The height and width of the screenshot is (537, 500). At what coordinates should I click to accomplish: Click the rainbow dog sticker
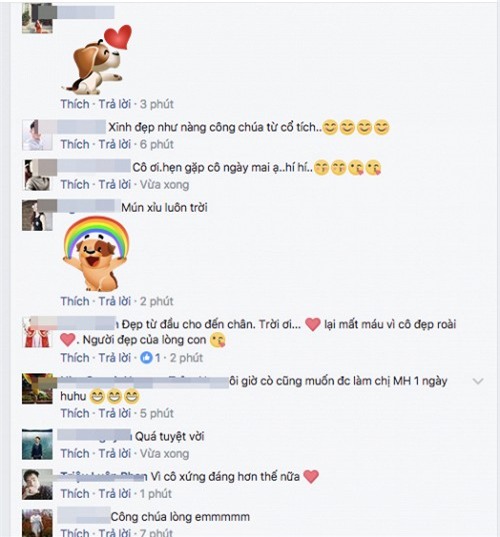point(96,253)
